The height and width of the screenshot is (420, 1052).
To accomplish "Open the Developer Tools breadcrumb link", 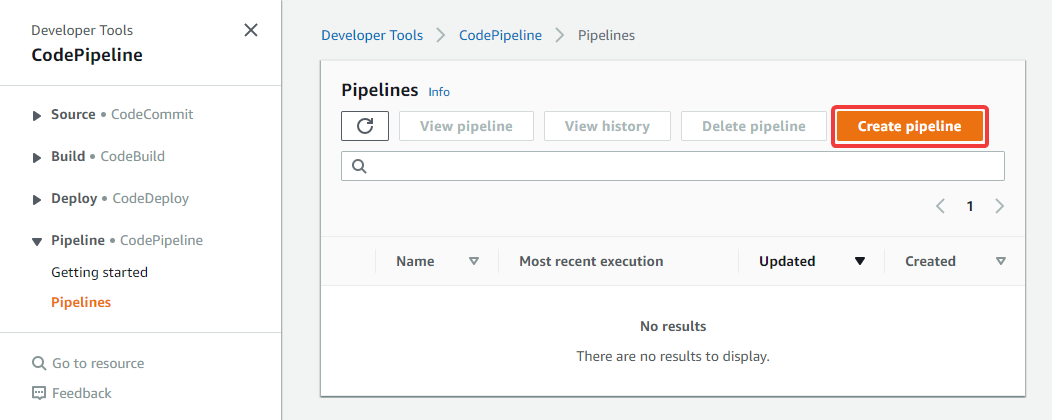I will tap(372, 36).
